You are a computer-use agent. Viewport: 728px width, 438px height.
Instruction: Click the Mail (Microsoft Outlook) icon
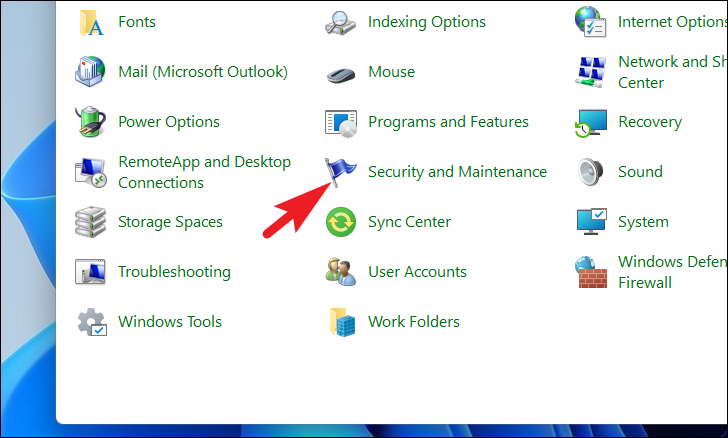(91, 72)
